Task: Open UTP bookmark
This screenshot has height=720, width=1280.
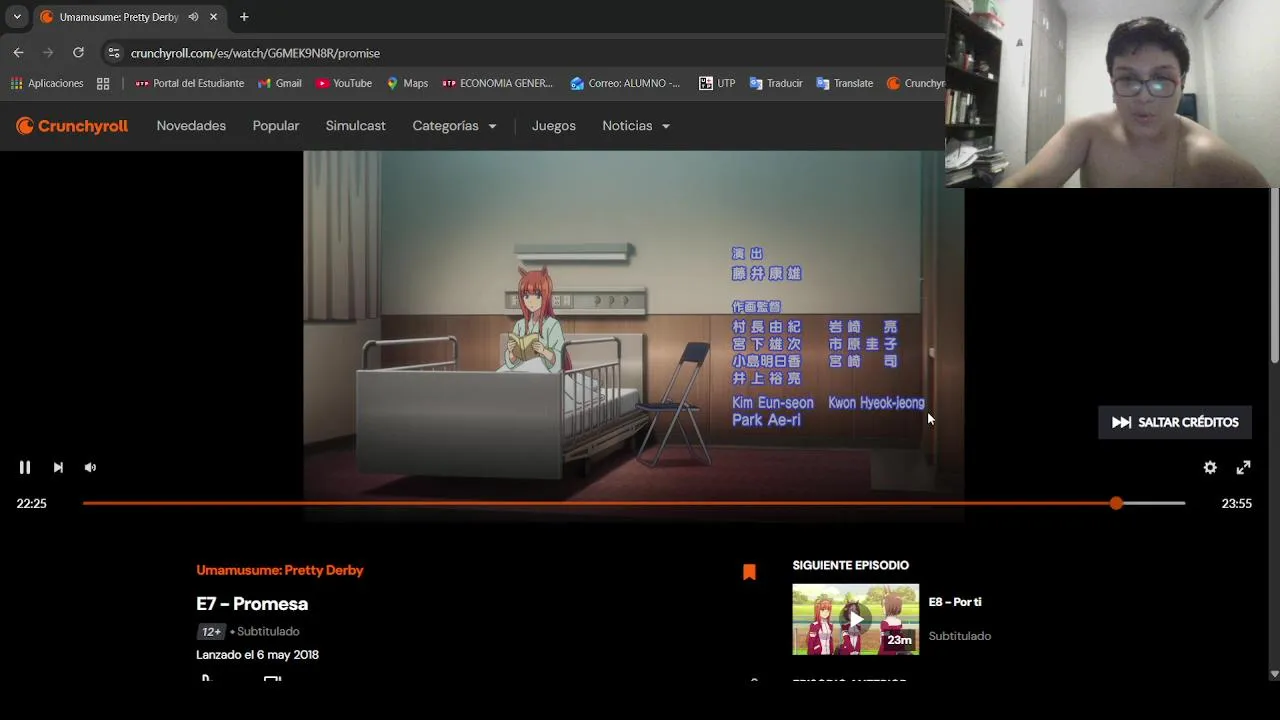Action: pyautogui.click(x=717, y=83)
